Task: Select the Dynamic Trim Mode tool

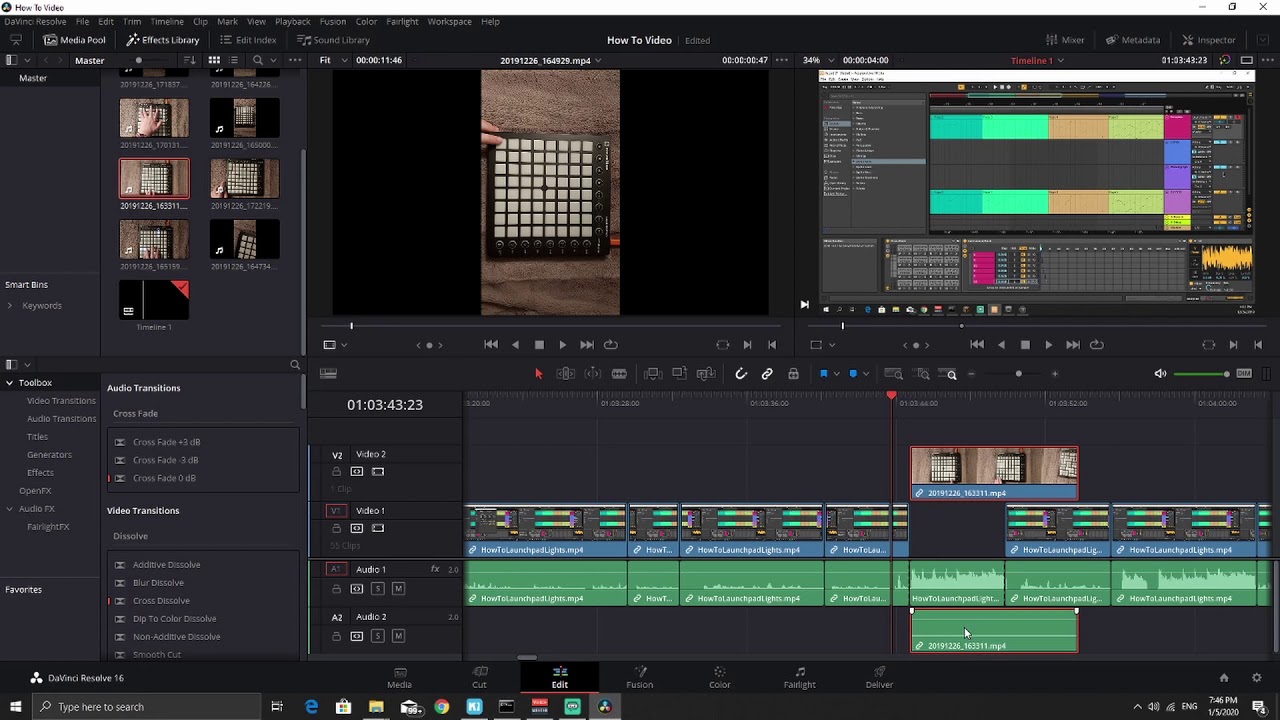Action: tap(593, 374)
